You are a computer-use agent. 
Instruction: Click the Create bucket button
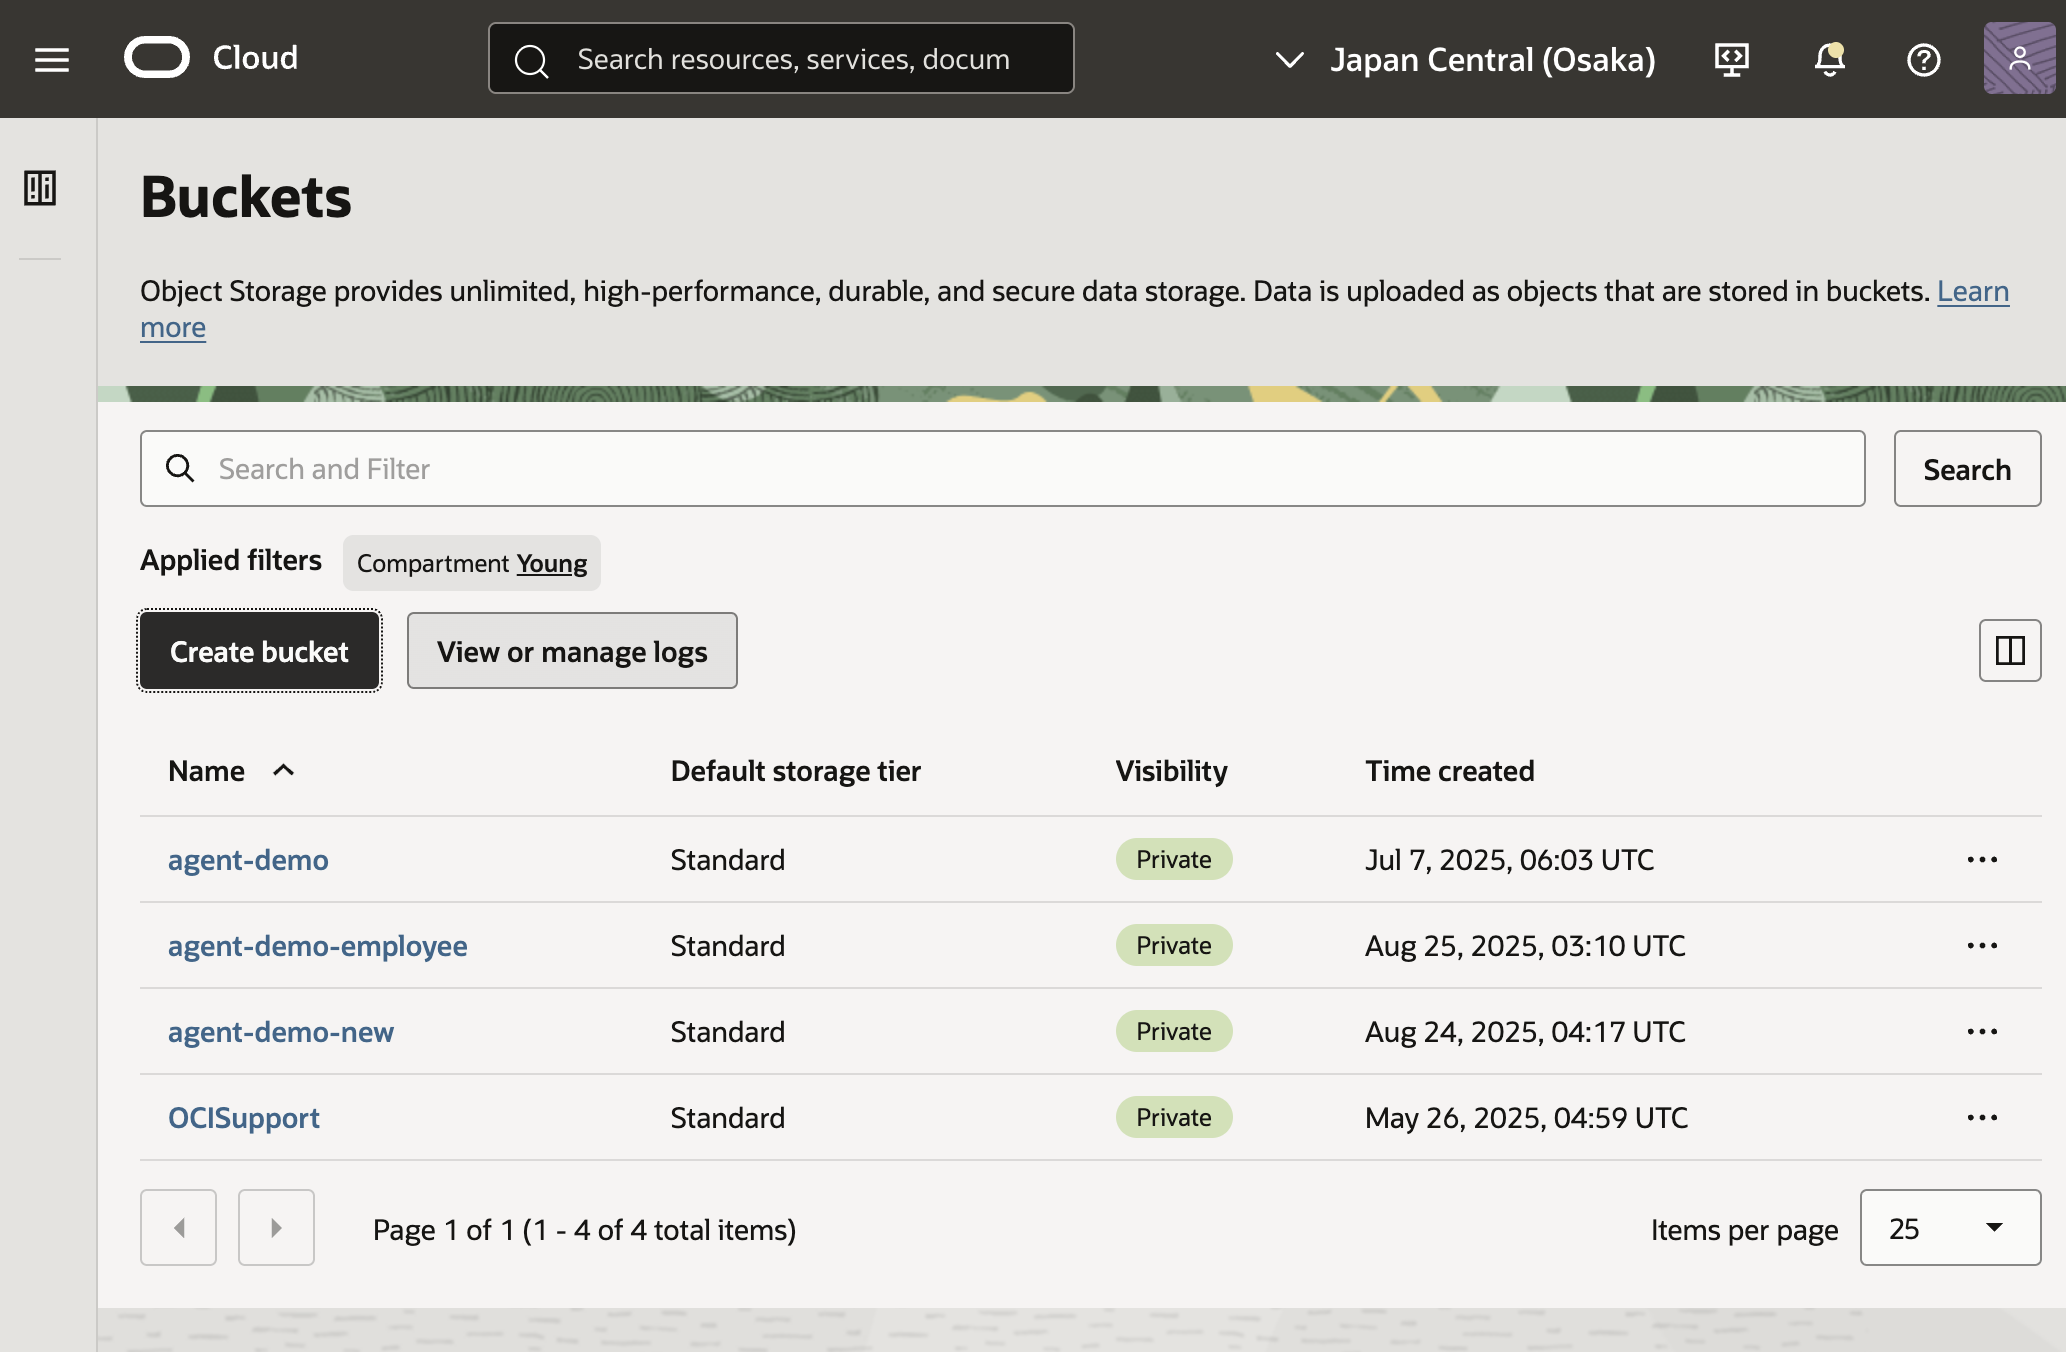259,651
